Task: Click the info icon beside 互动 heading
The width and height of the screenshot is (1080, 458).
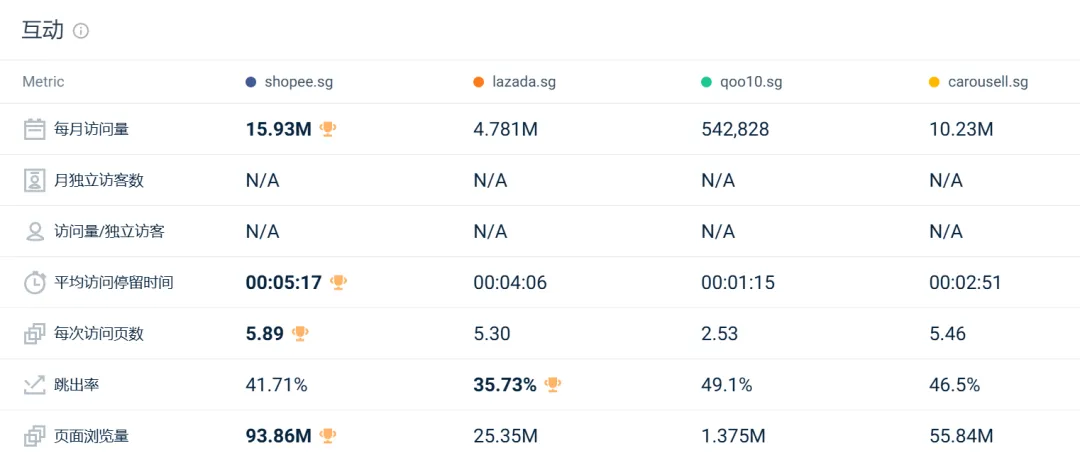Action: click(x=81, y=31)
